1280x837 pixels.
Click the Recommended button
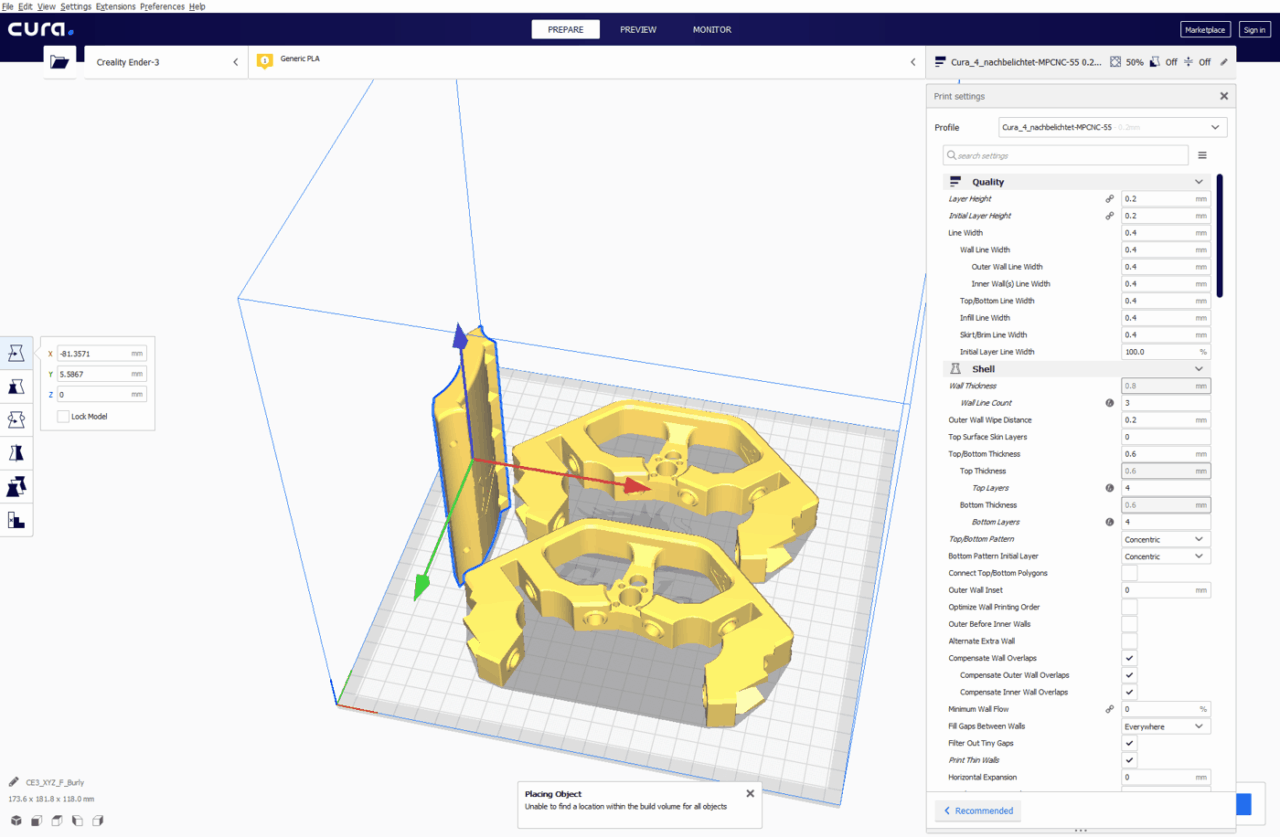(x=977, y=810)
